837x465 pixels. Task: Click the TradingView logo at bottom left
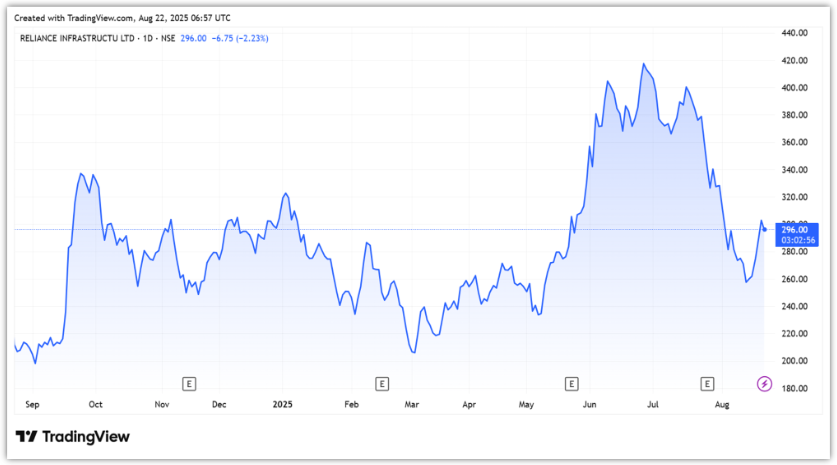click(x=72, y=437)
